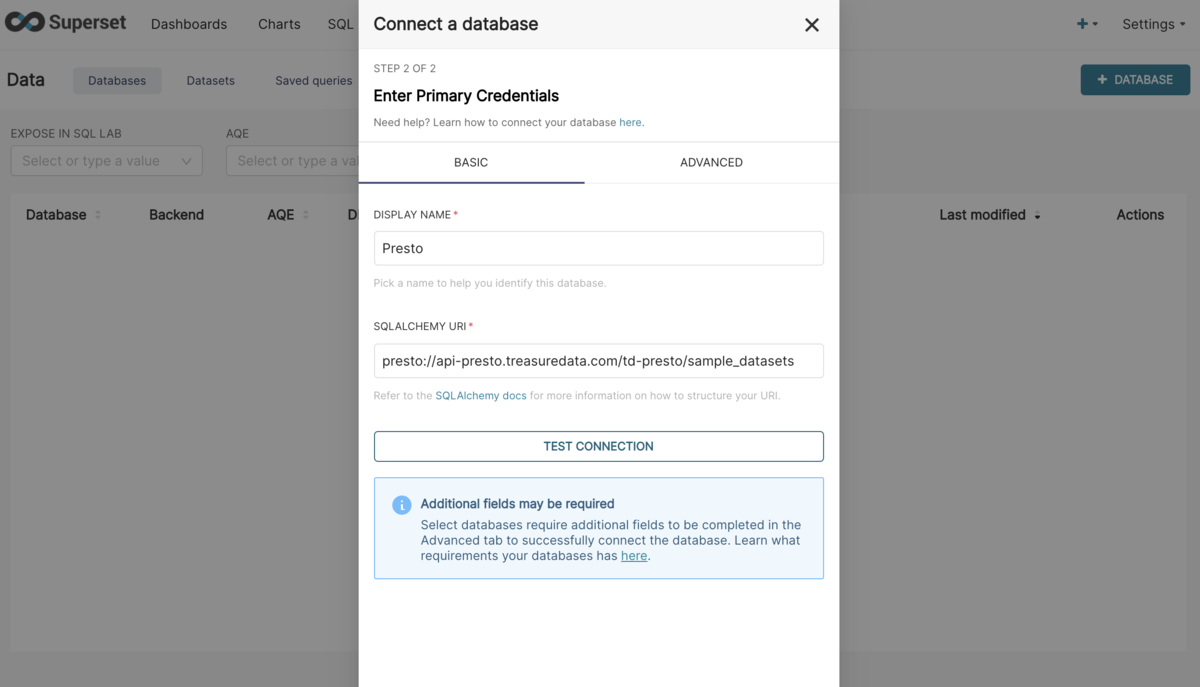
Task: Close the Connect a database dialog
Action: (x=812, y=25)
